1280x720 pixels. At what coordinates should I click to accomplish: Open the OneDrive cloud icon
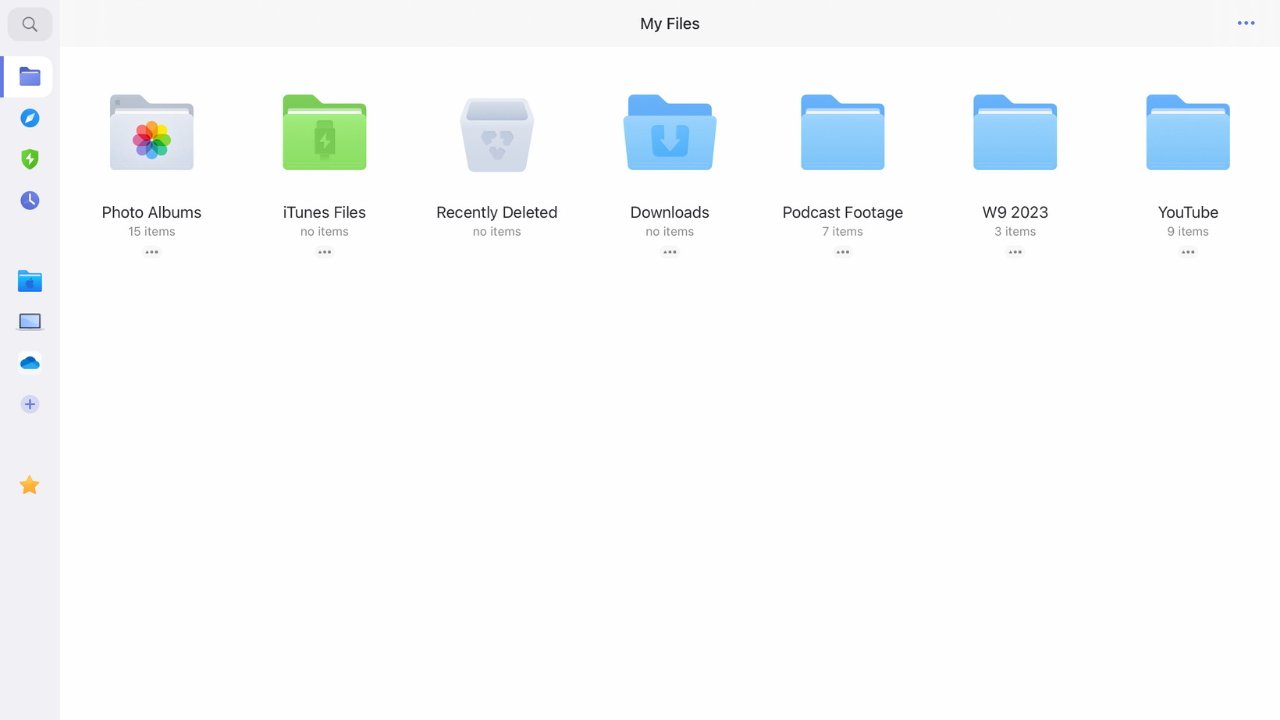[x=30, y=363]
